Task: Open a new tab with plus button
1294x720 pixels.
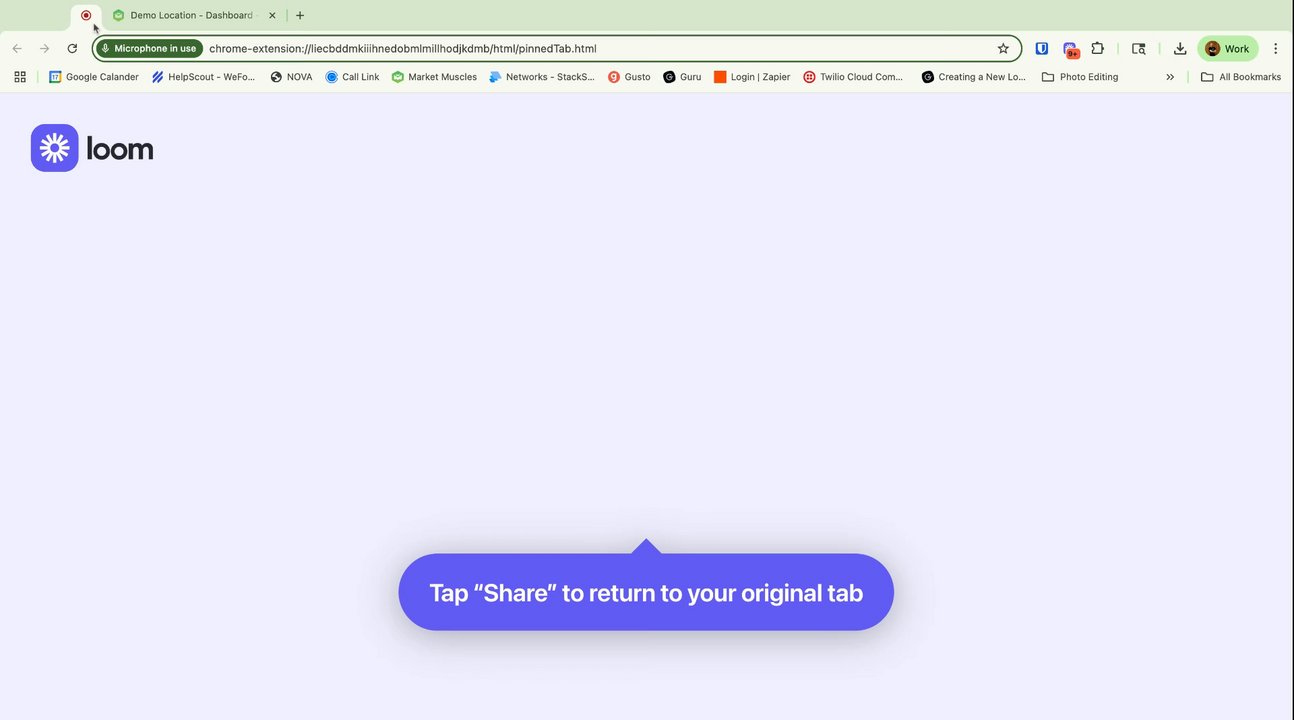Action: click(300, 15)
